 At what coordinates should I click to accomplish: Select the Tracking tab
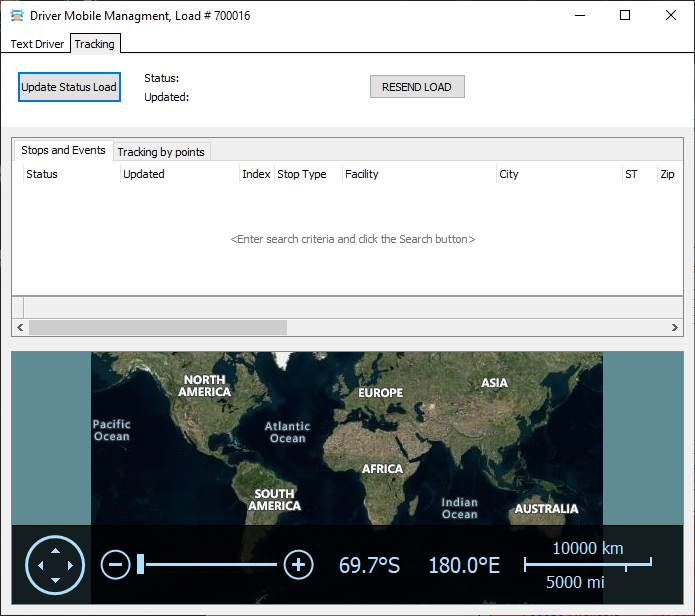click(x=94, y=44)
